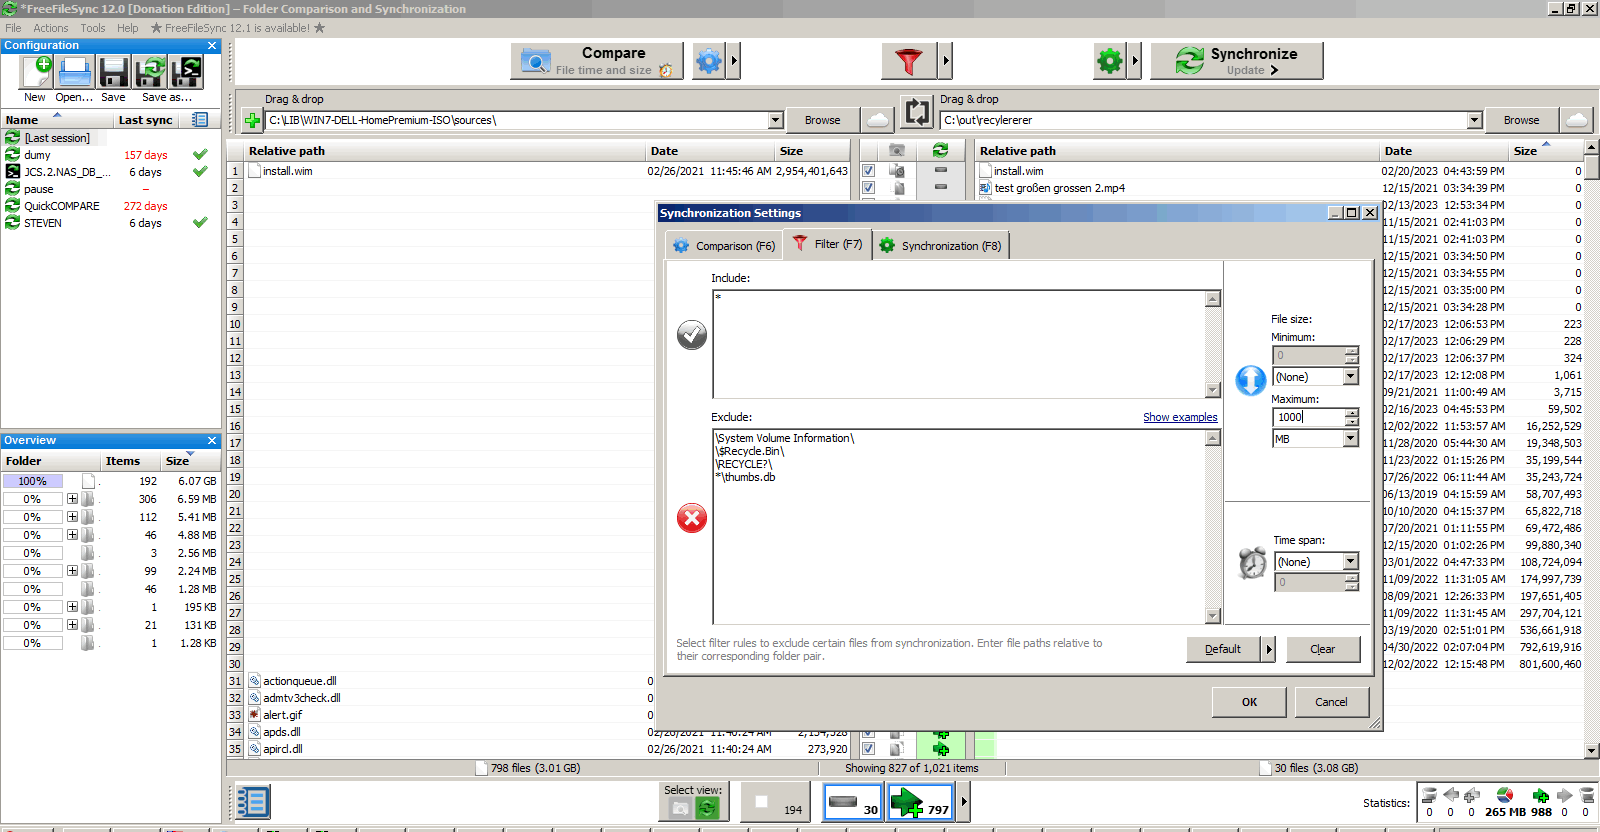Switch to sync action view icon
Viewport: 1600px width, 832px height.
coord(707,808)
